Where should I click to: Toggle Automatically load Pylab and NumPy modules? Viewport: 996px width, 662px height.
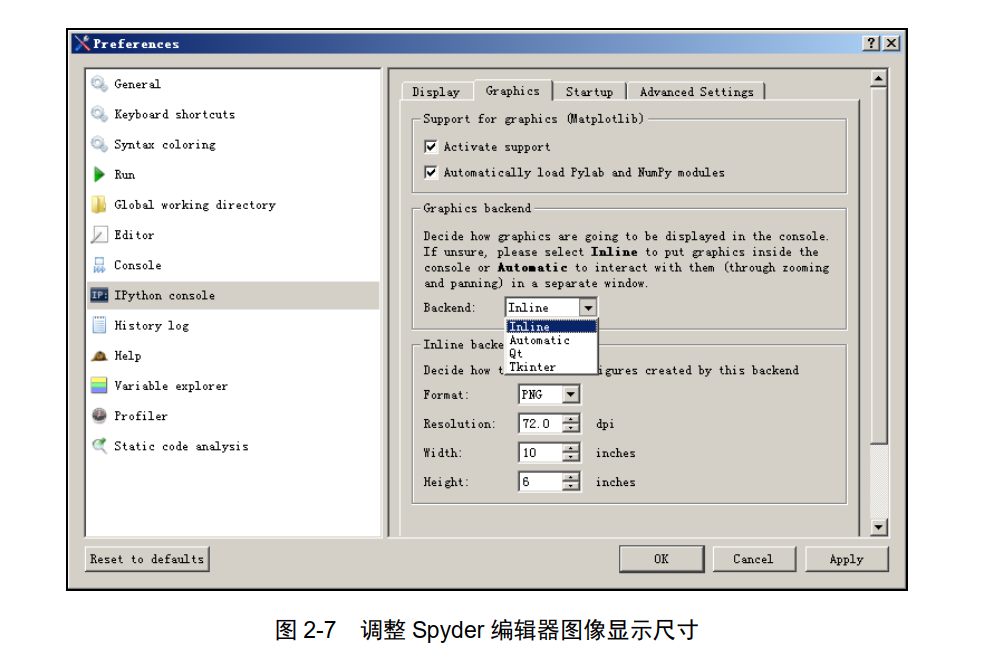tap(431, 172)
